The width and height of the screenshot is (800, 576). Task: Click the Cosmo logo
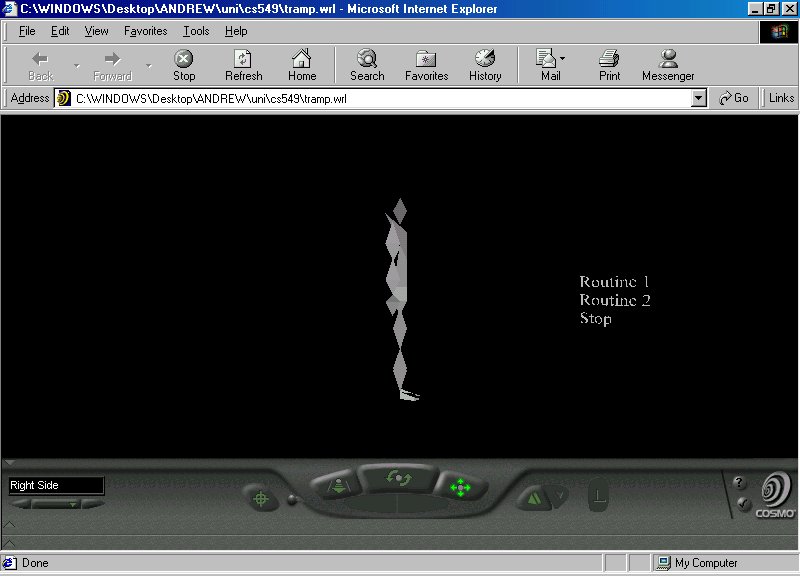pos(776,495)
